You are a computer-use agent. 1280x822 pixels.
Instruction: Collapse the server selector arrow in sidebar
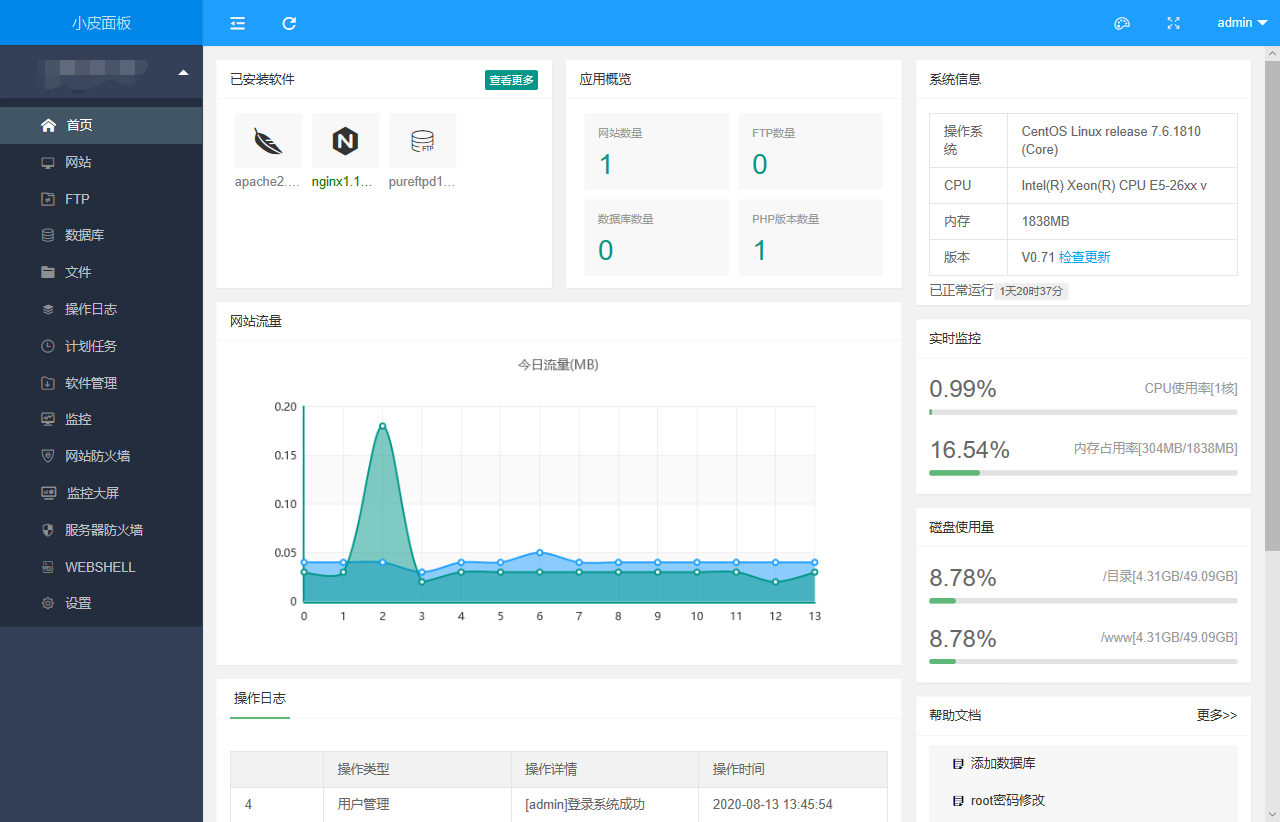coord(183,72)
